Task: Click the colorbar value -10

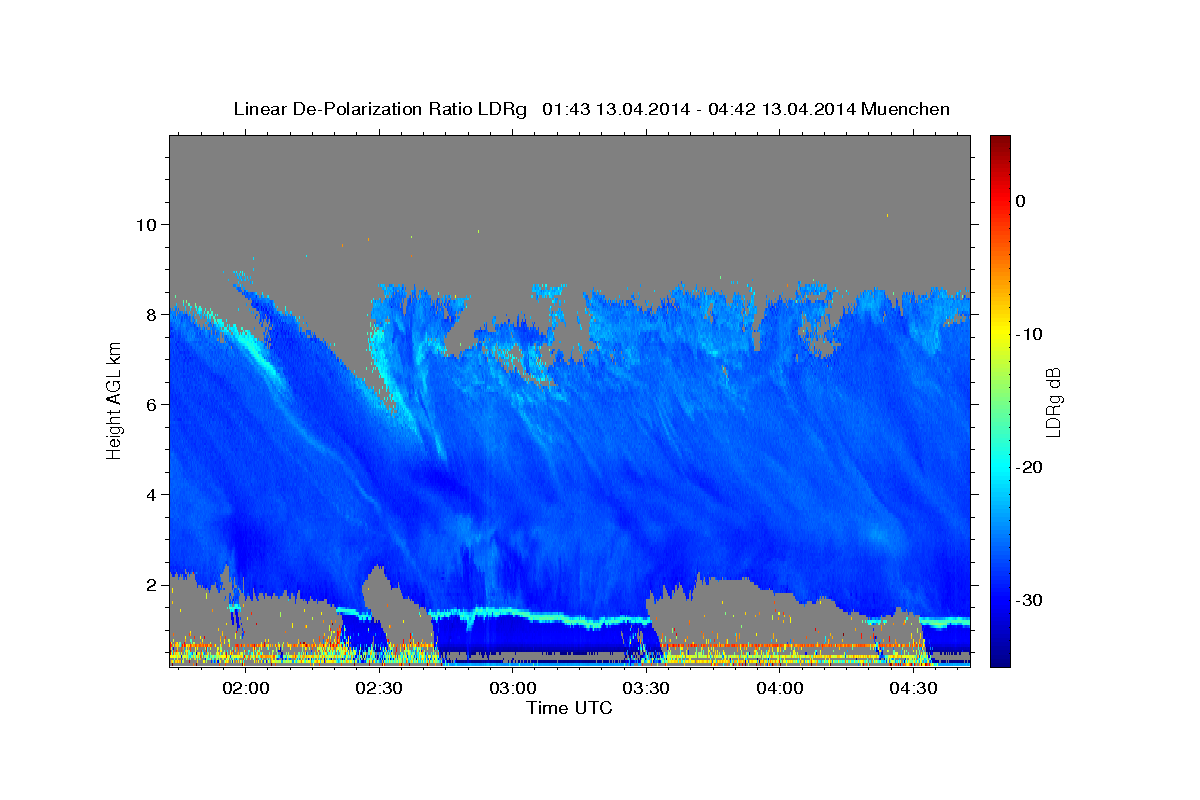Action: coord(1030,334)
